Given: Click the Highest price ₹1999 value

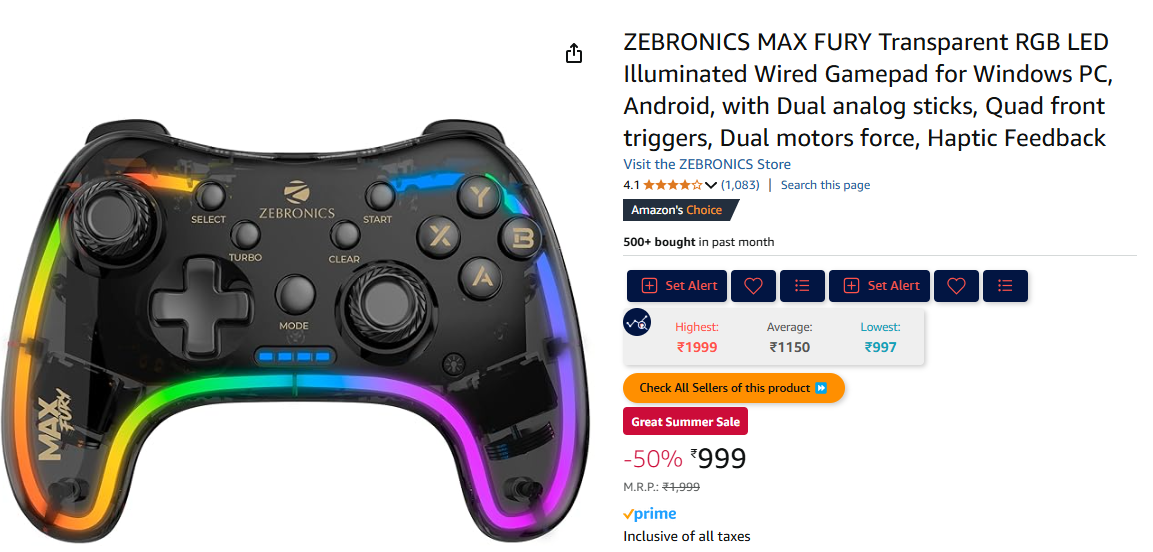Looking at the screenshot, I should [696, 347].
